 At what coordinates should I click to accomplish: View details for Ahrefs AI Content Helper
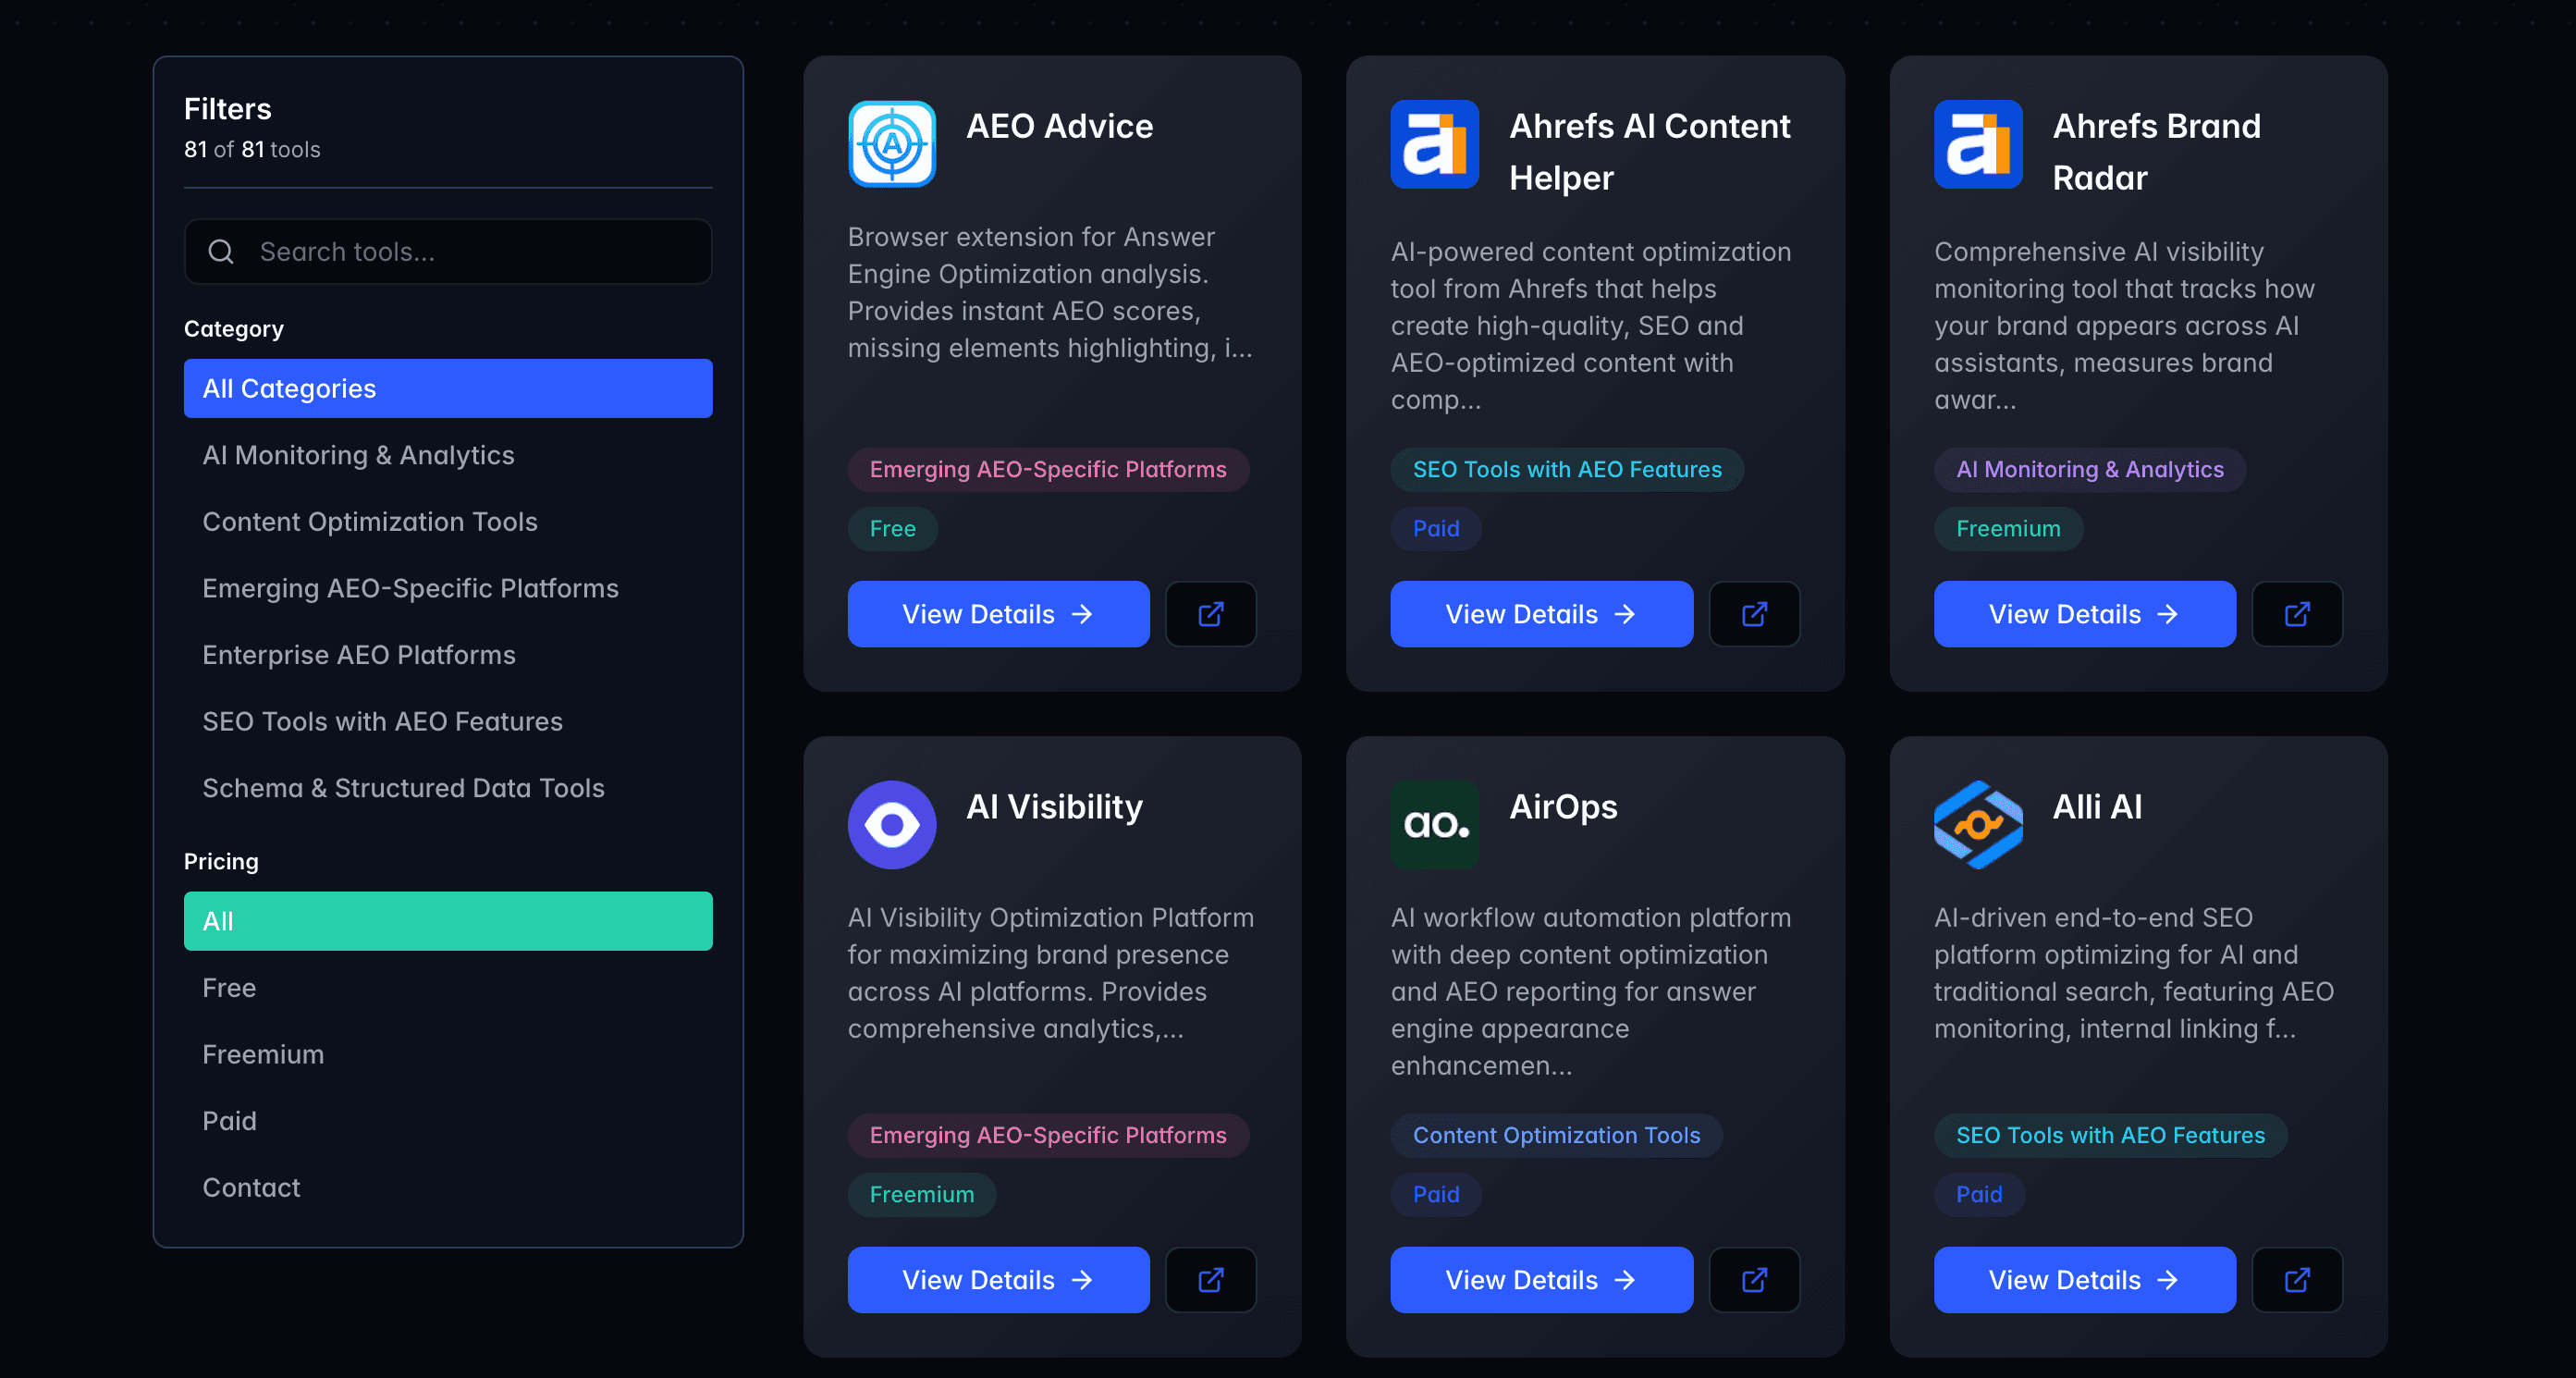click(x=1540, y=613)
